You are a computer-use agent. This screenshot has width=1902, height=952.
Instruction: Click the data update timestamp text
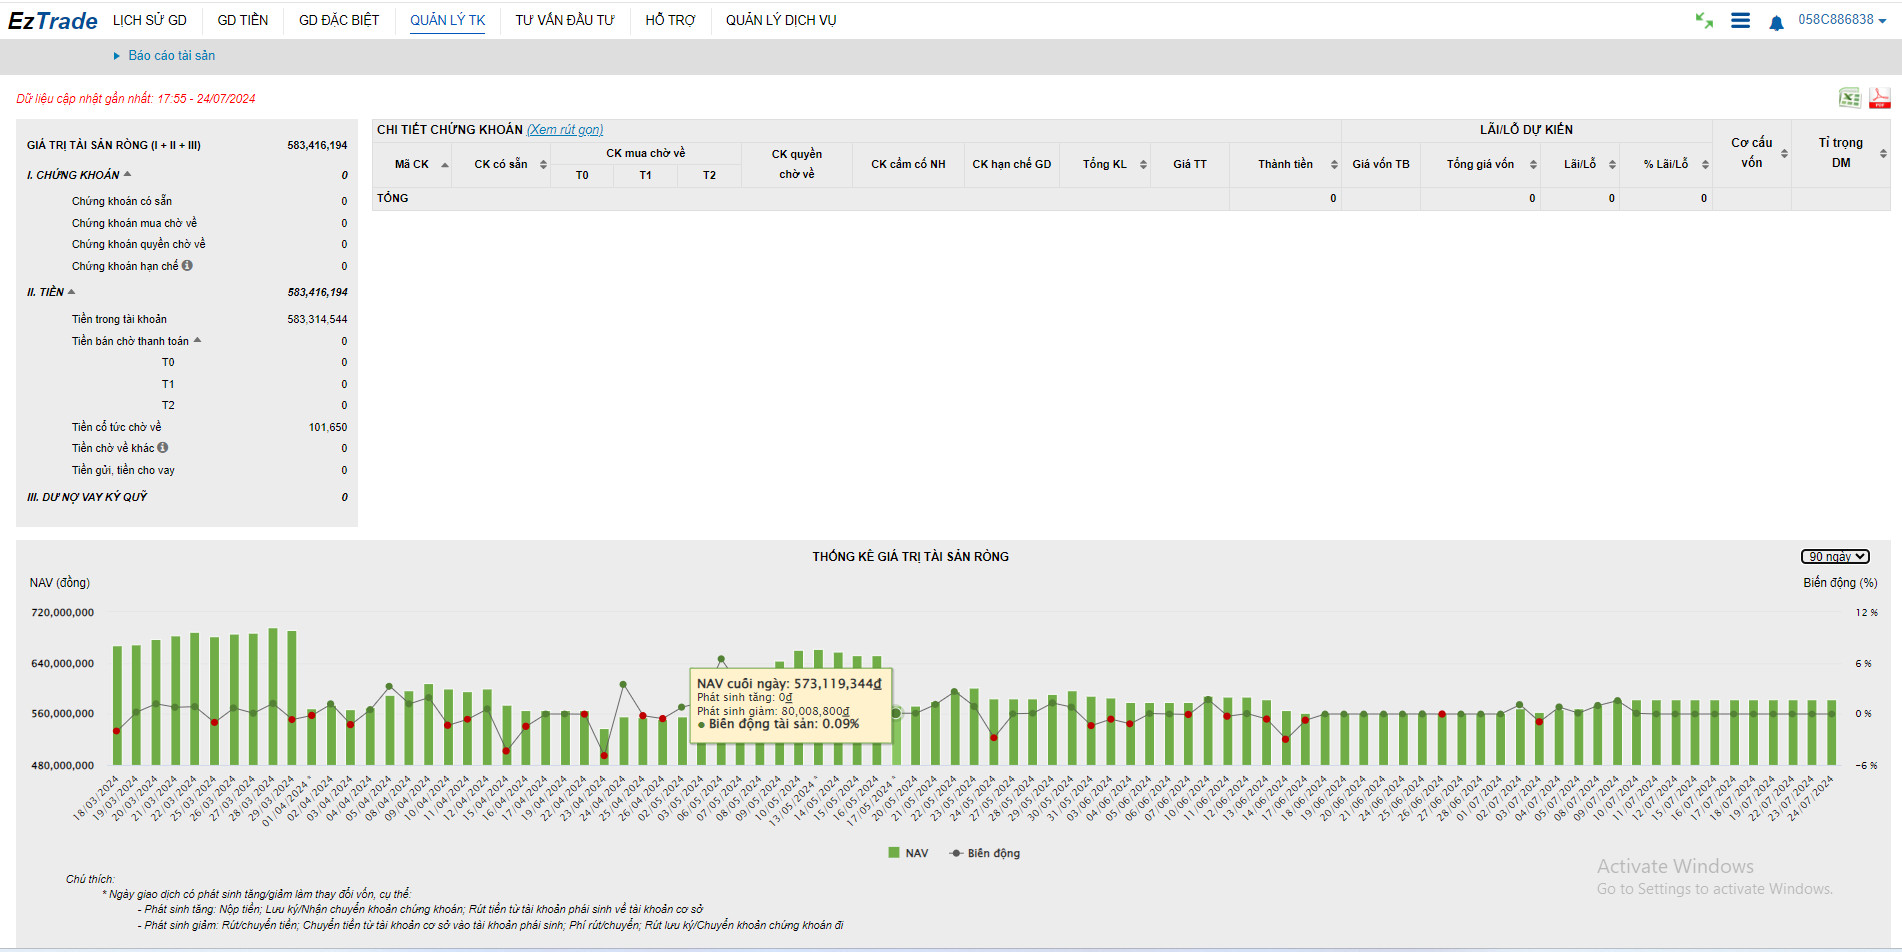136,98
